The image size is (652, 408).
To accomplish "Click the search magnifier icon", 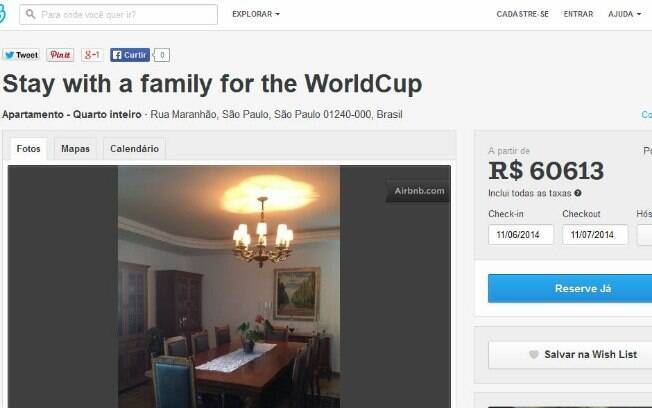I will 30,14.
